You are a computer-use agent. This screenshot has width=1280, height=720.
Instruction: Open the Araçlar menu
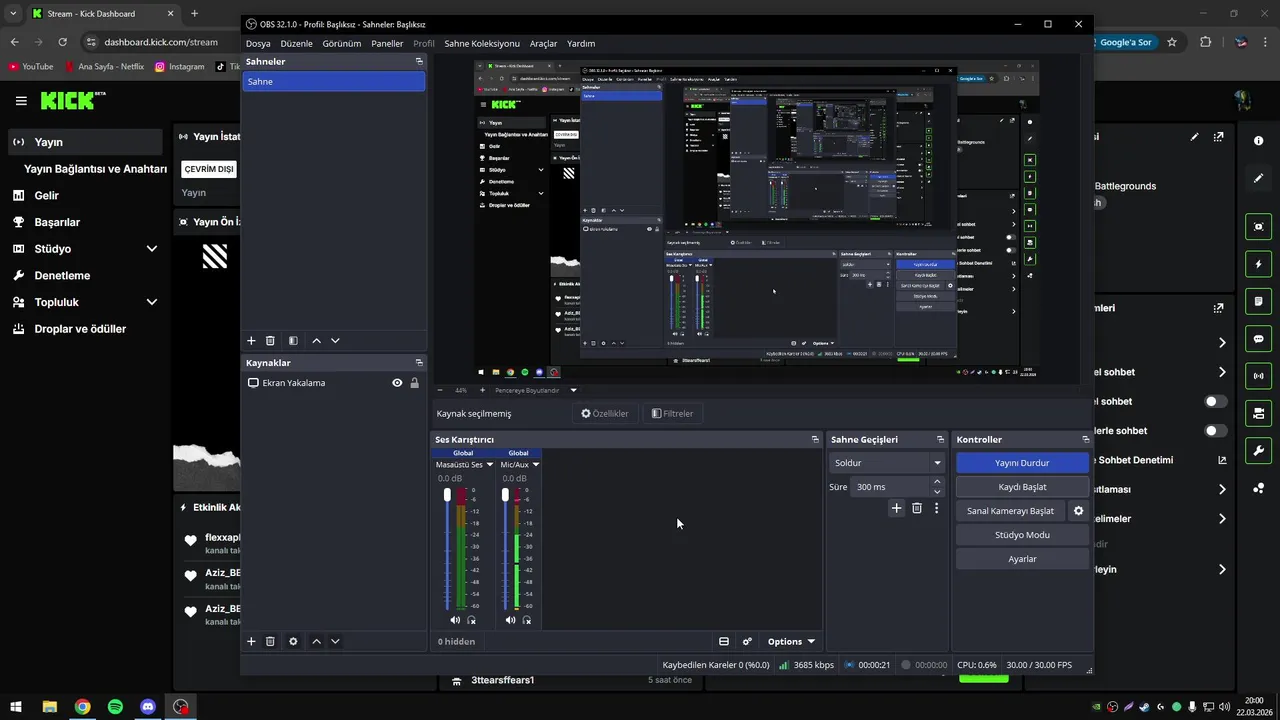coord(543,44)
